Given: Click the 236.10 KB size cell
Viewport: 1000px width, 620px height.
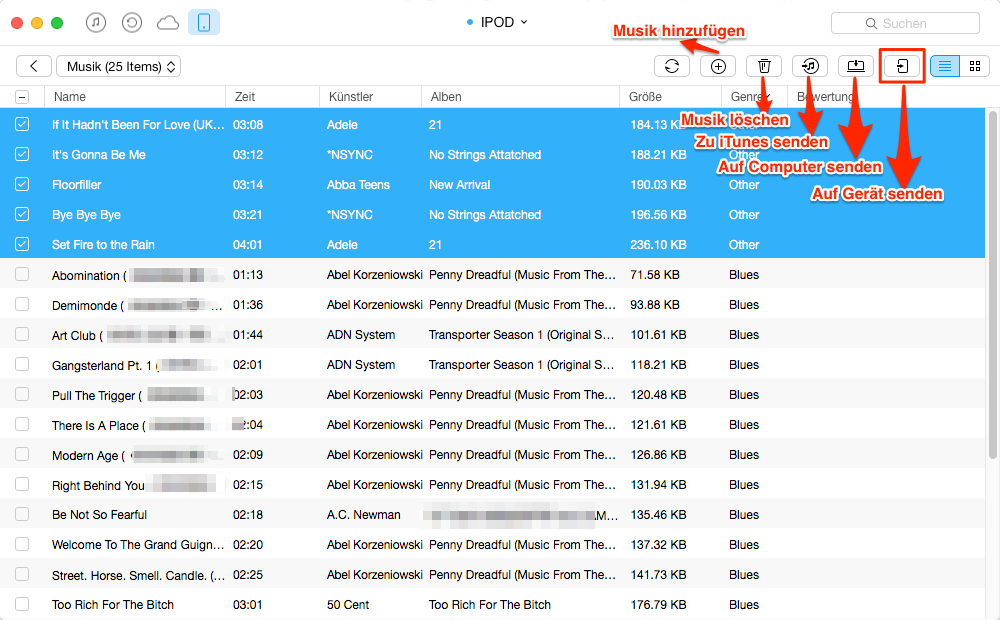Looking at the screenshot, I should coord(658,245).
